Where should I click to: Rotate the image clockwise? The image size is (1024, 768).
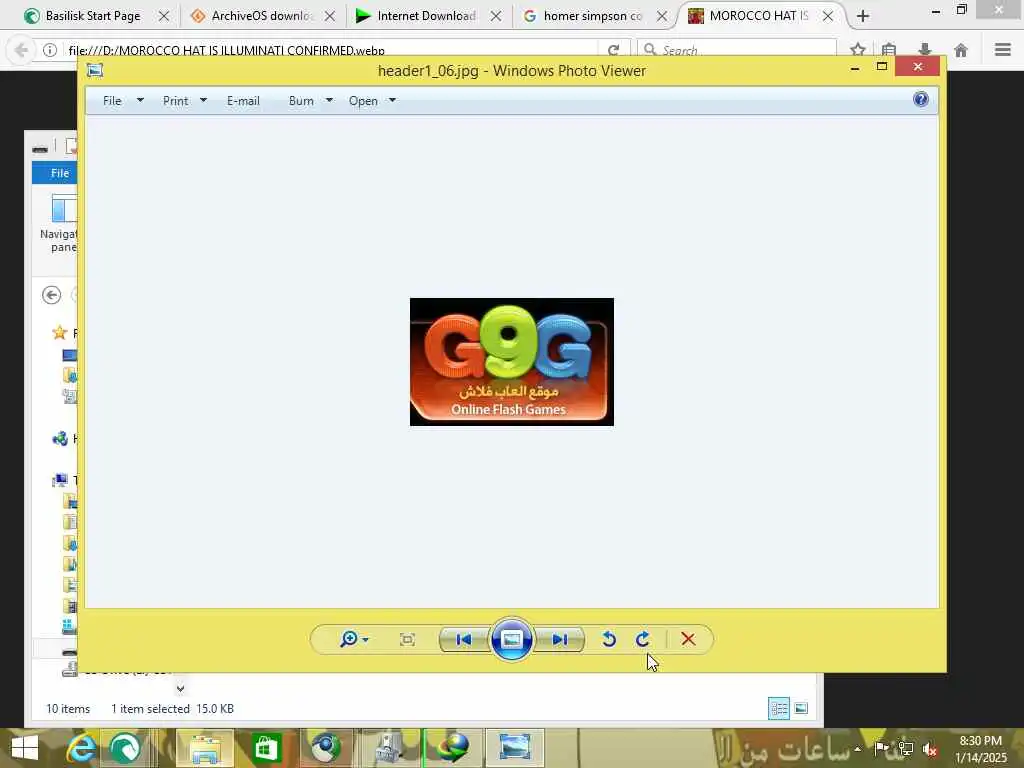tap(643, 639)
